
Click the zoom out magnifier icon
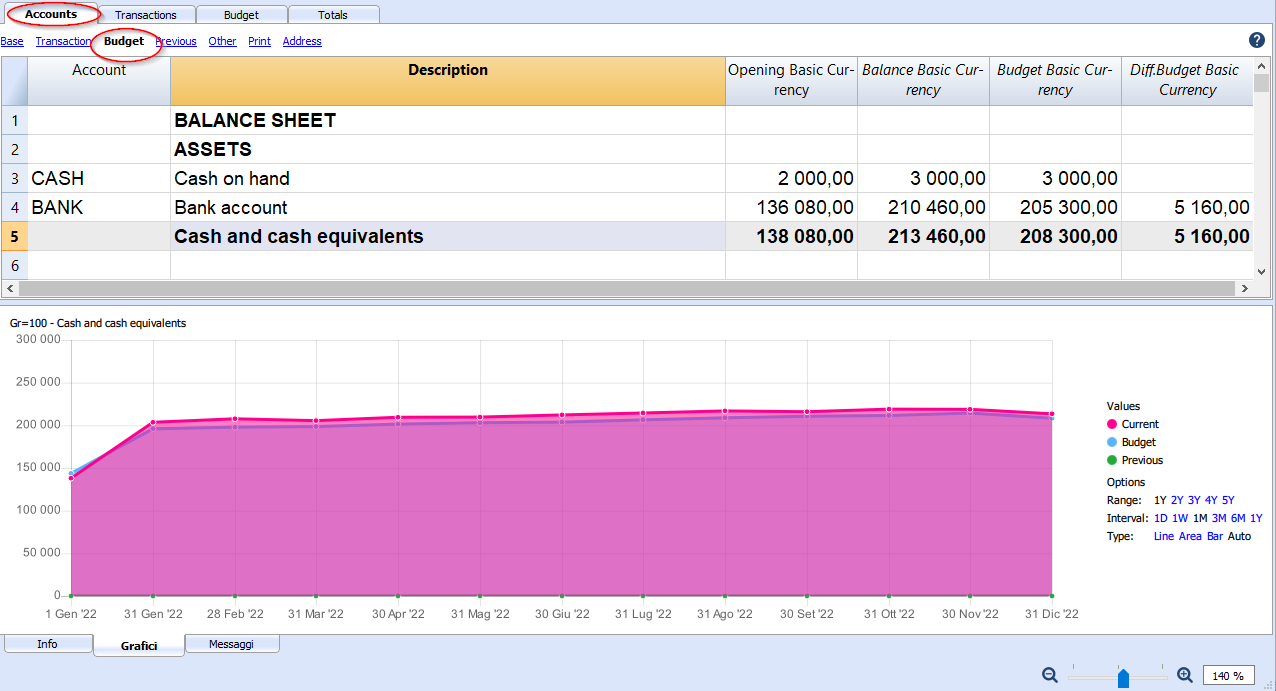tap(1050, 676)
